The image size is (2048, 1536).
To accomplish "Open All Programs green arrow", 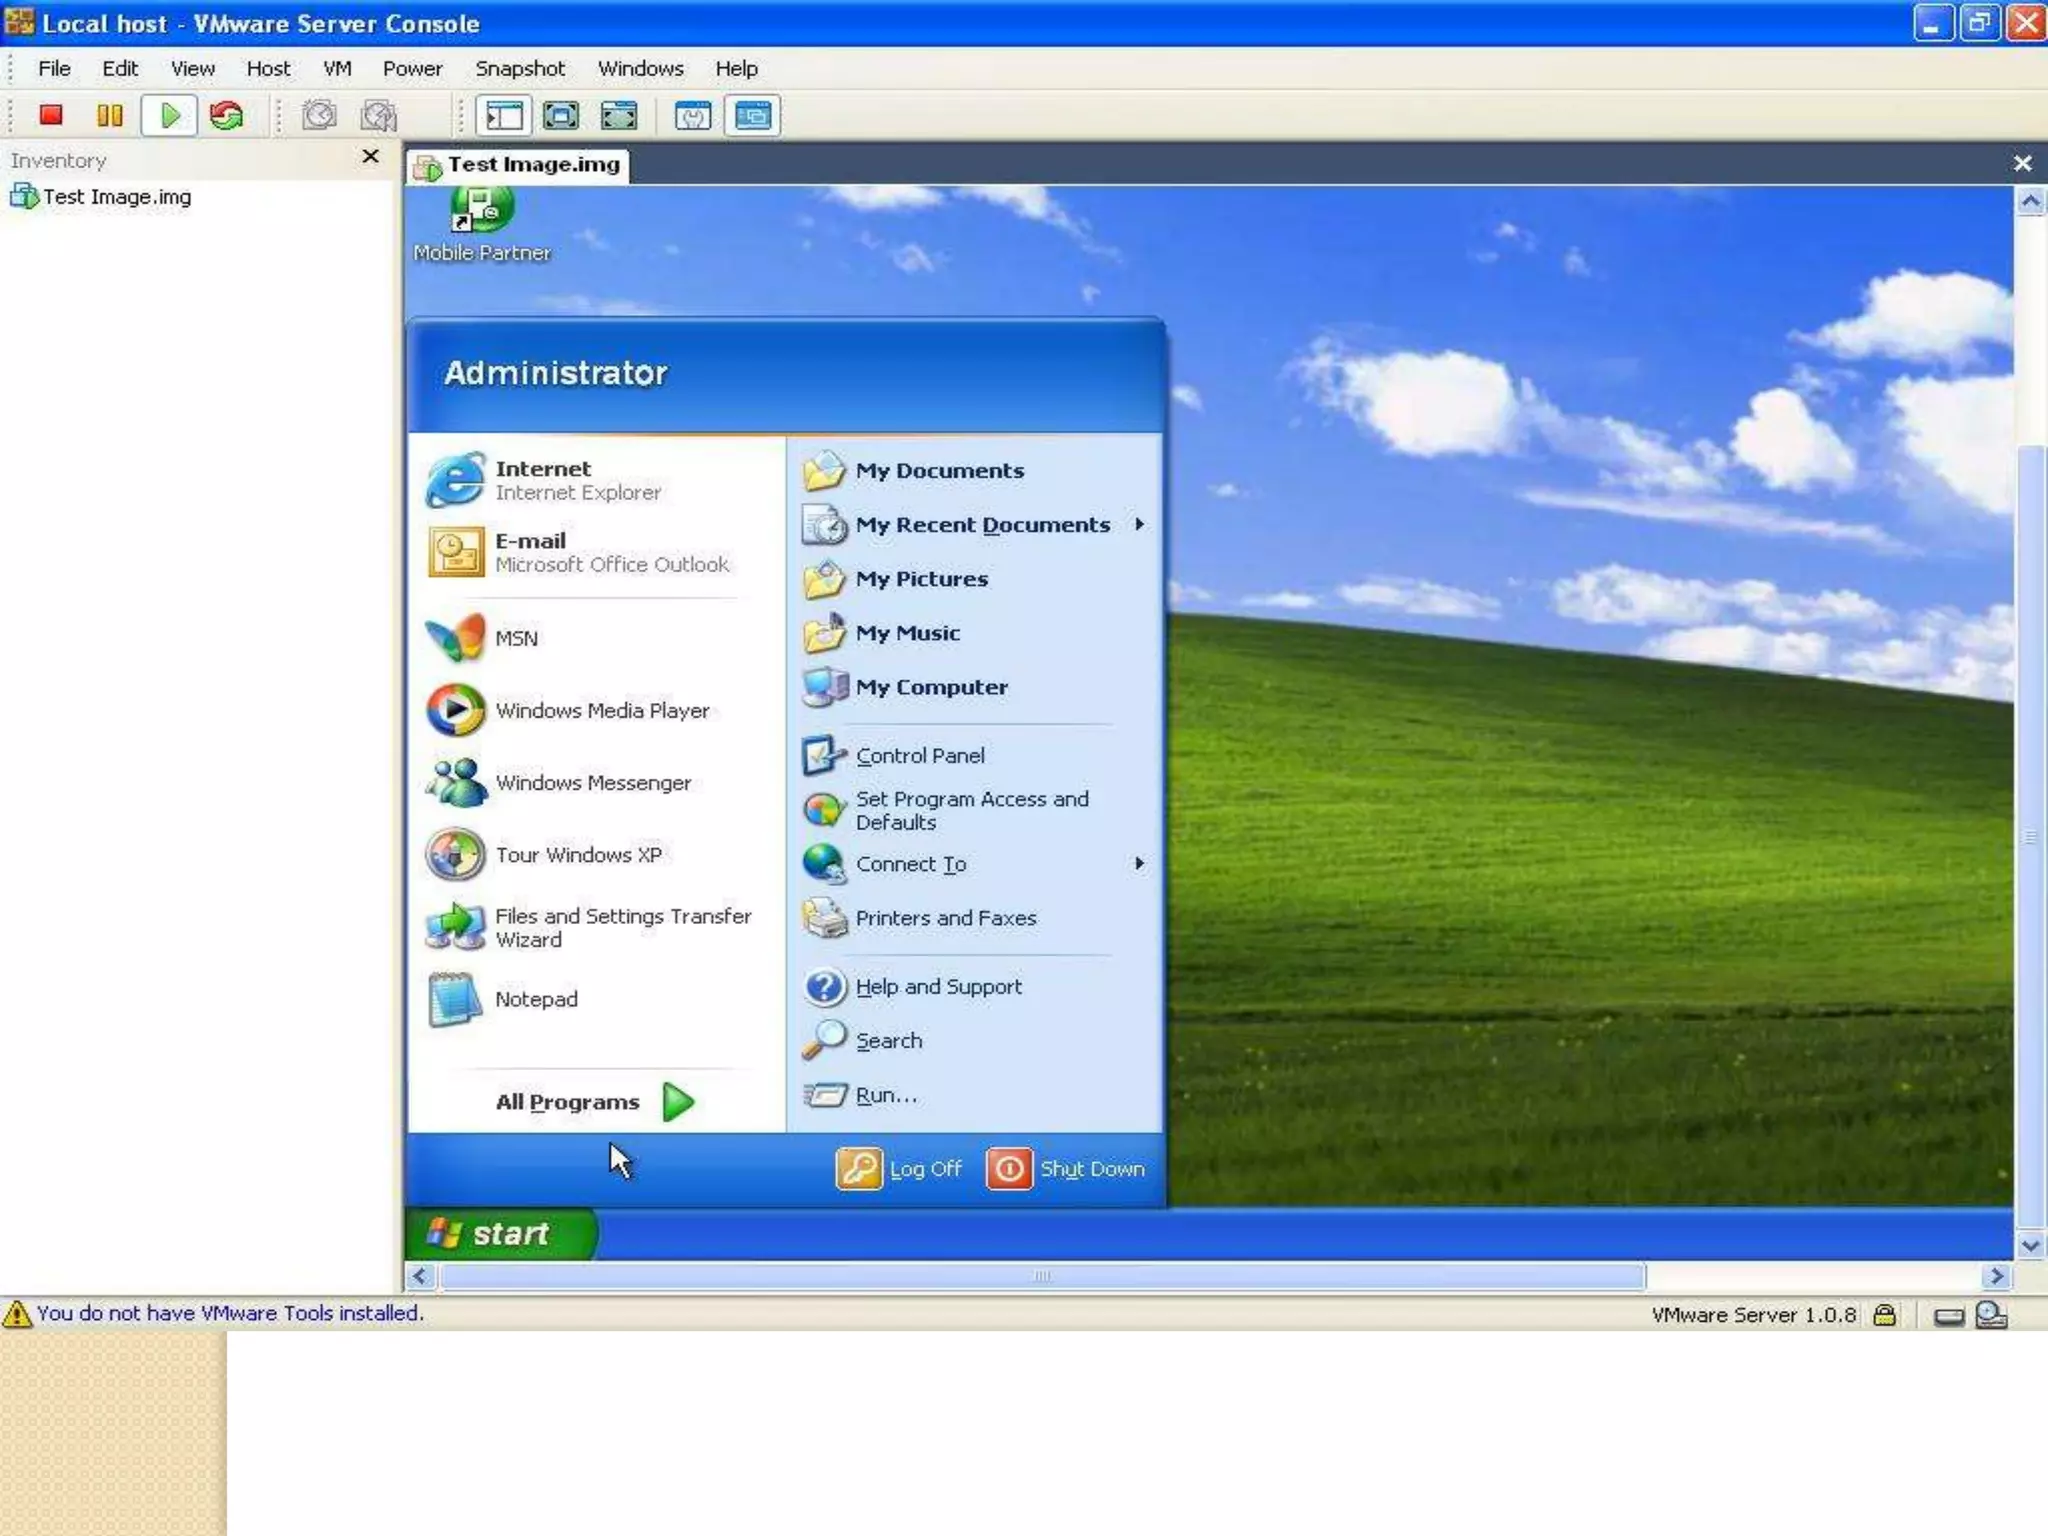I will tap(678, 1102).
